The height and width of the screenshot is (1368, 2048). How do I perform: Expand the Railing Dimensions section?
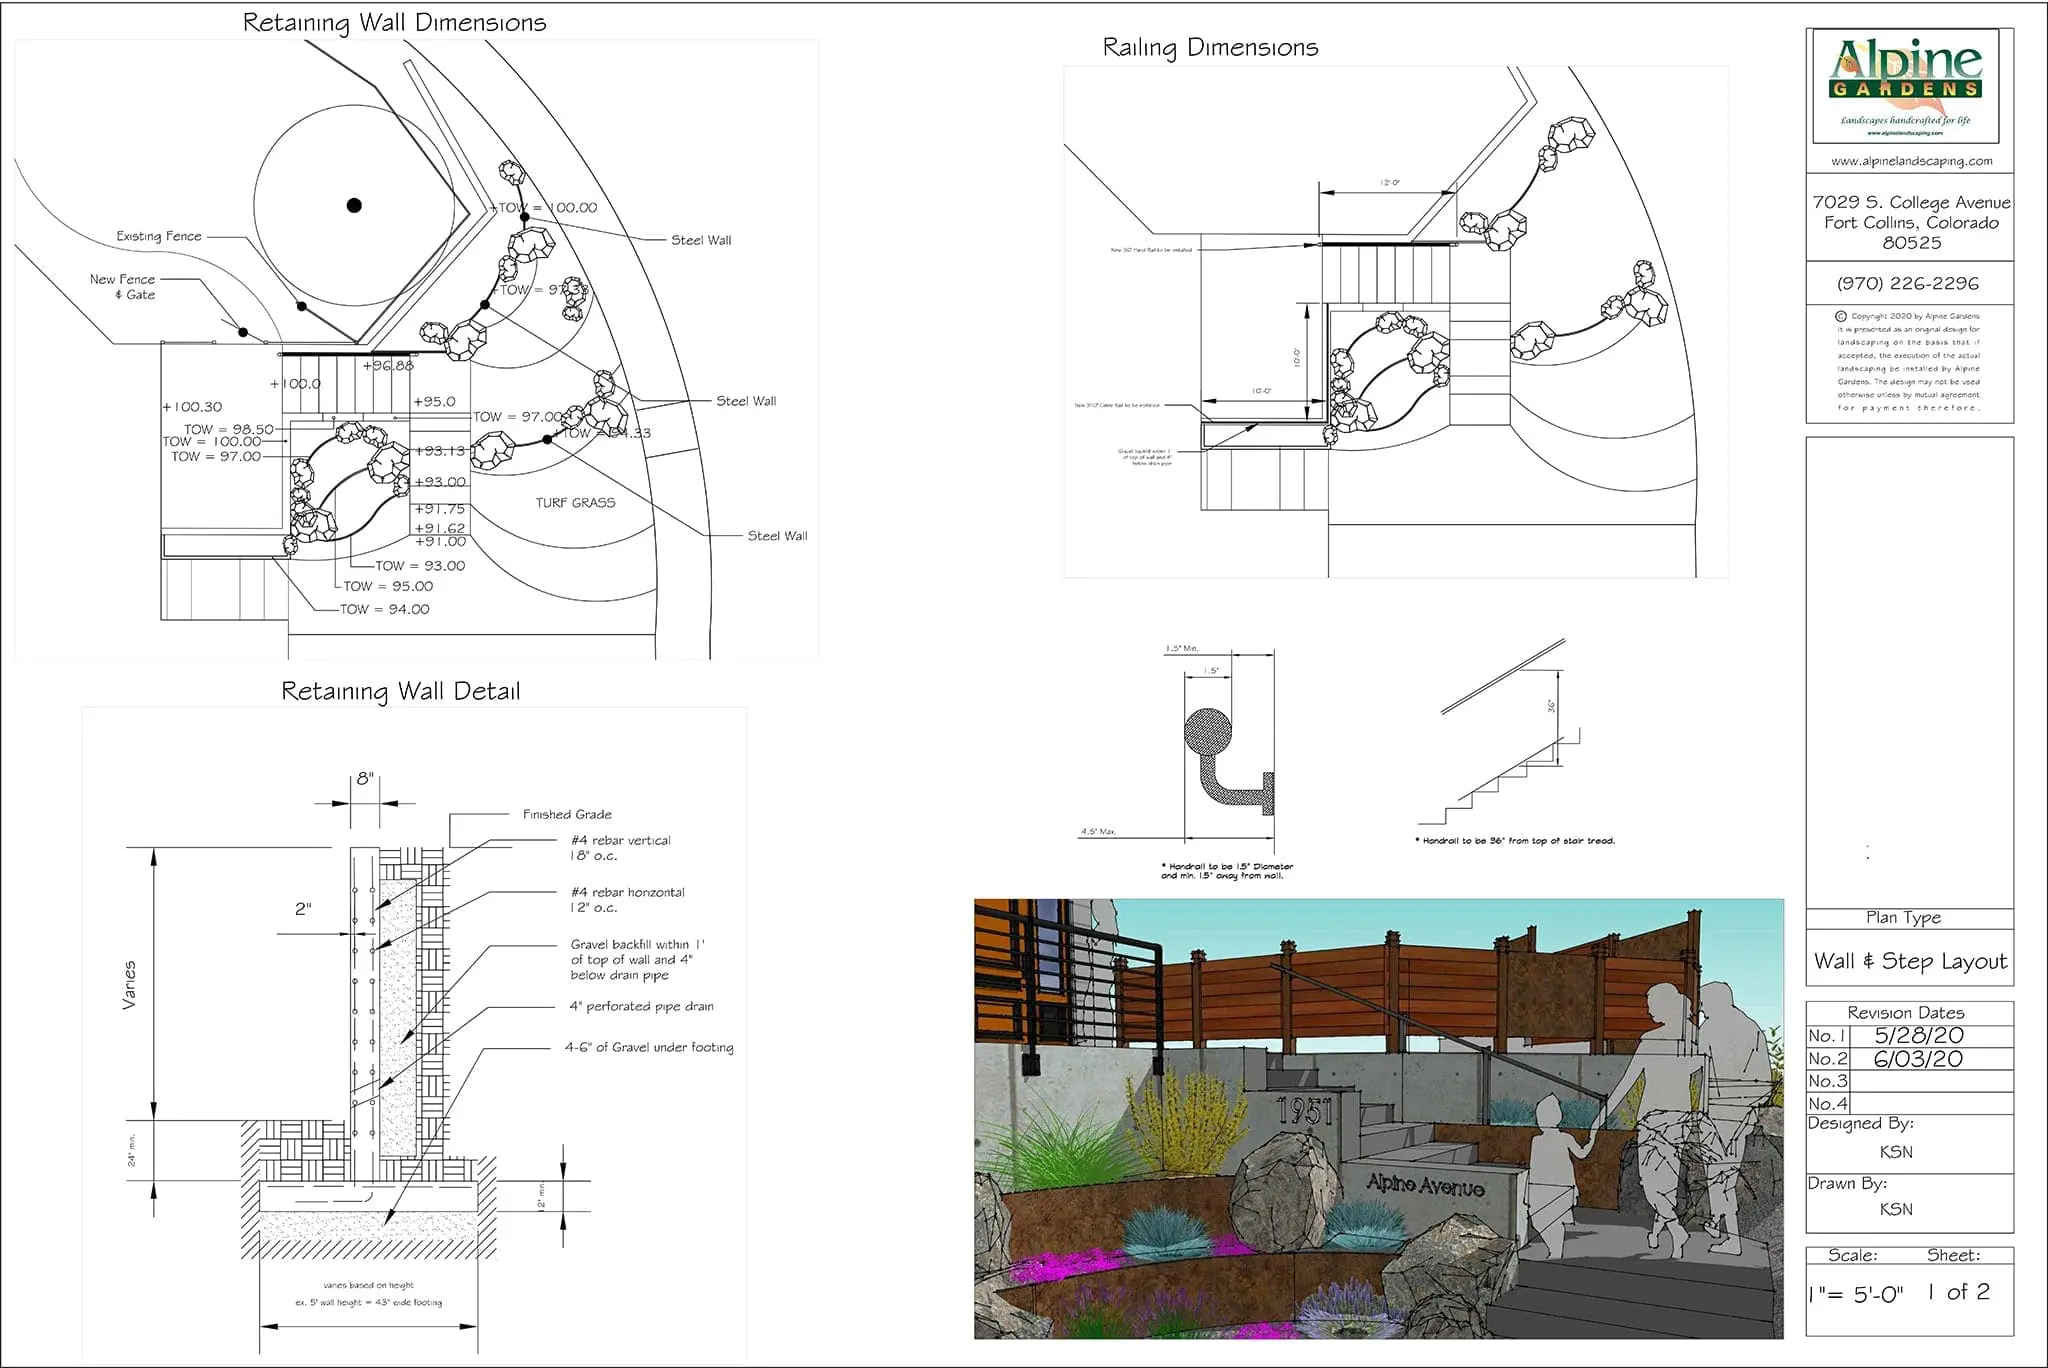pyautogui.click(x=1210, y=46)
